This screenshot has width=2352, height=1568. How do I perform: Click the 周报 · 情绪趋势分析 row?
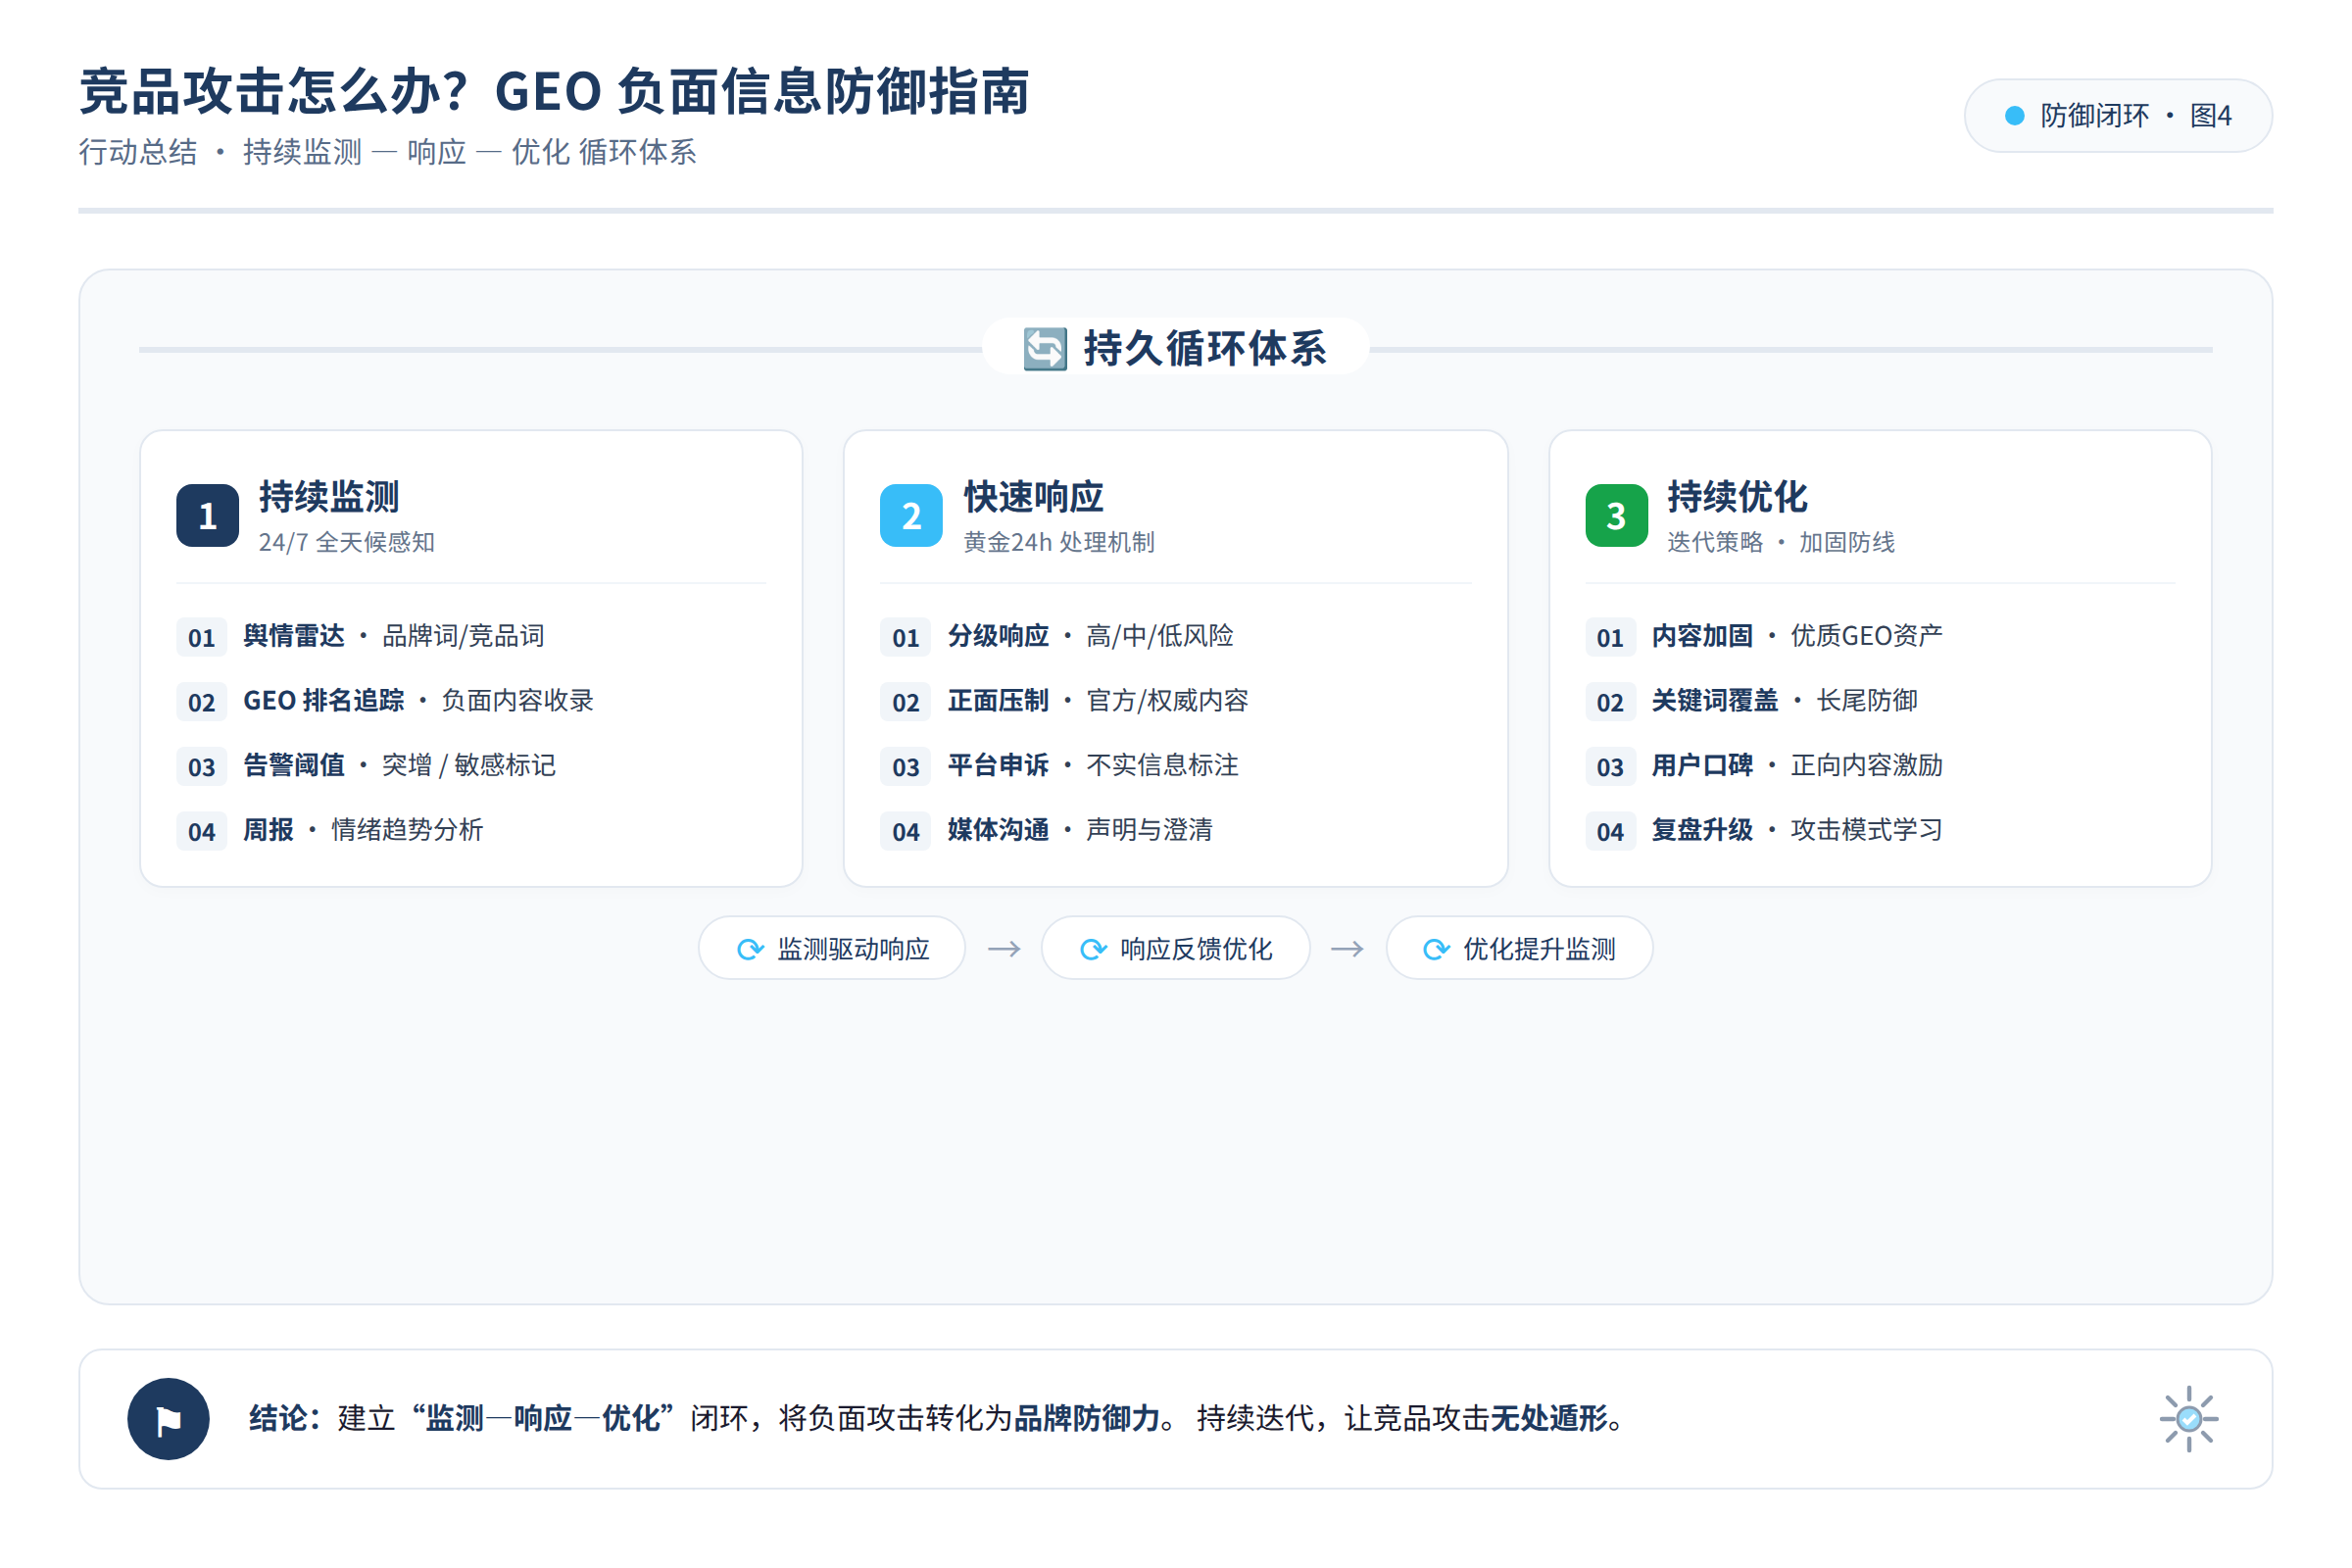(470, 830)
